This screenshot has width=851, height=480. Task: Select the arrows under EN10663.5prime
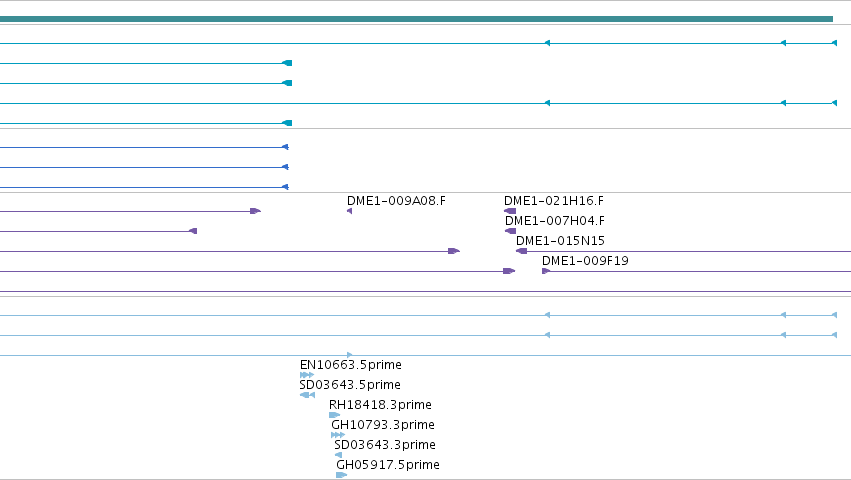coord(307,375)
